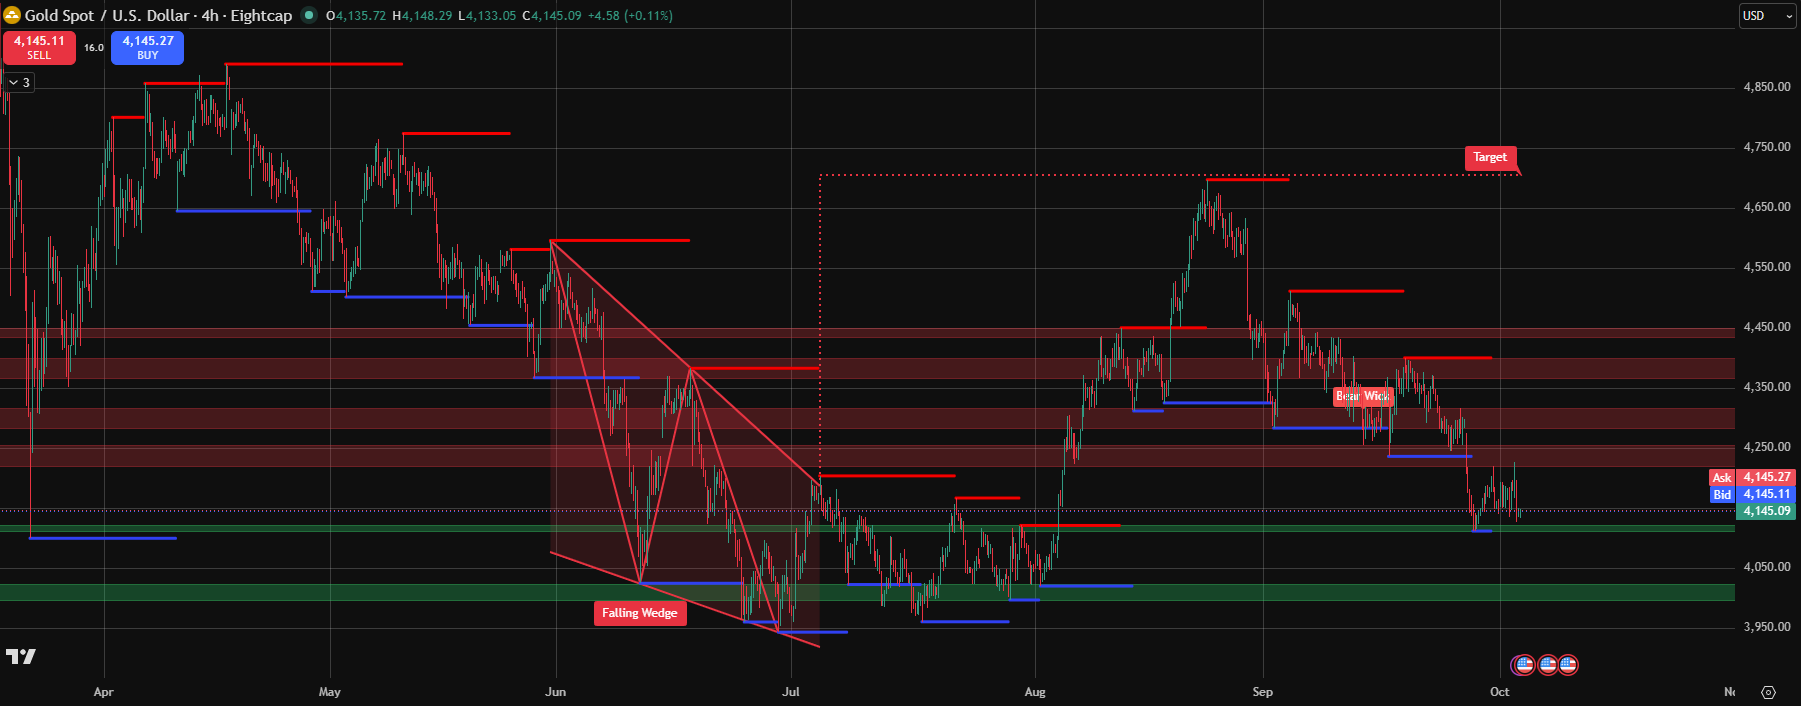Click the green market status dot
Image resolution: width=1801 pixels, height=706 pixels.
(x=309, y=15)
